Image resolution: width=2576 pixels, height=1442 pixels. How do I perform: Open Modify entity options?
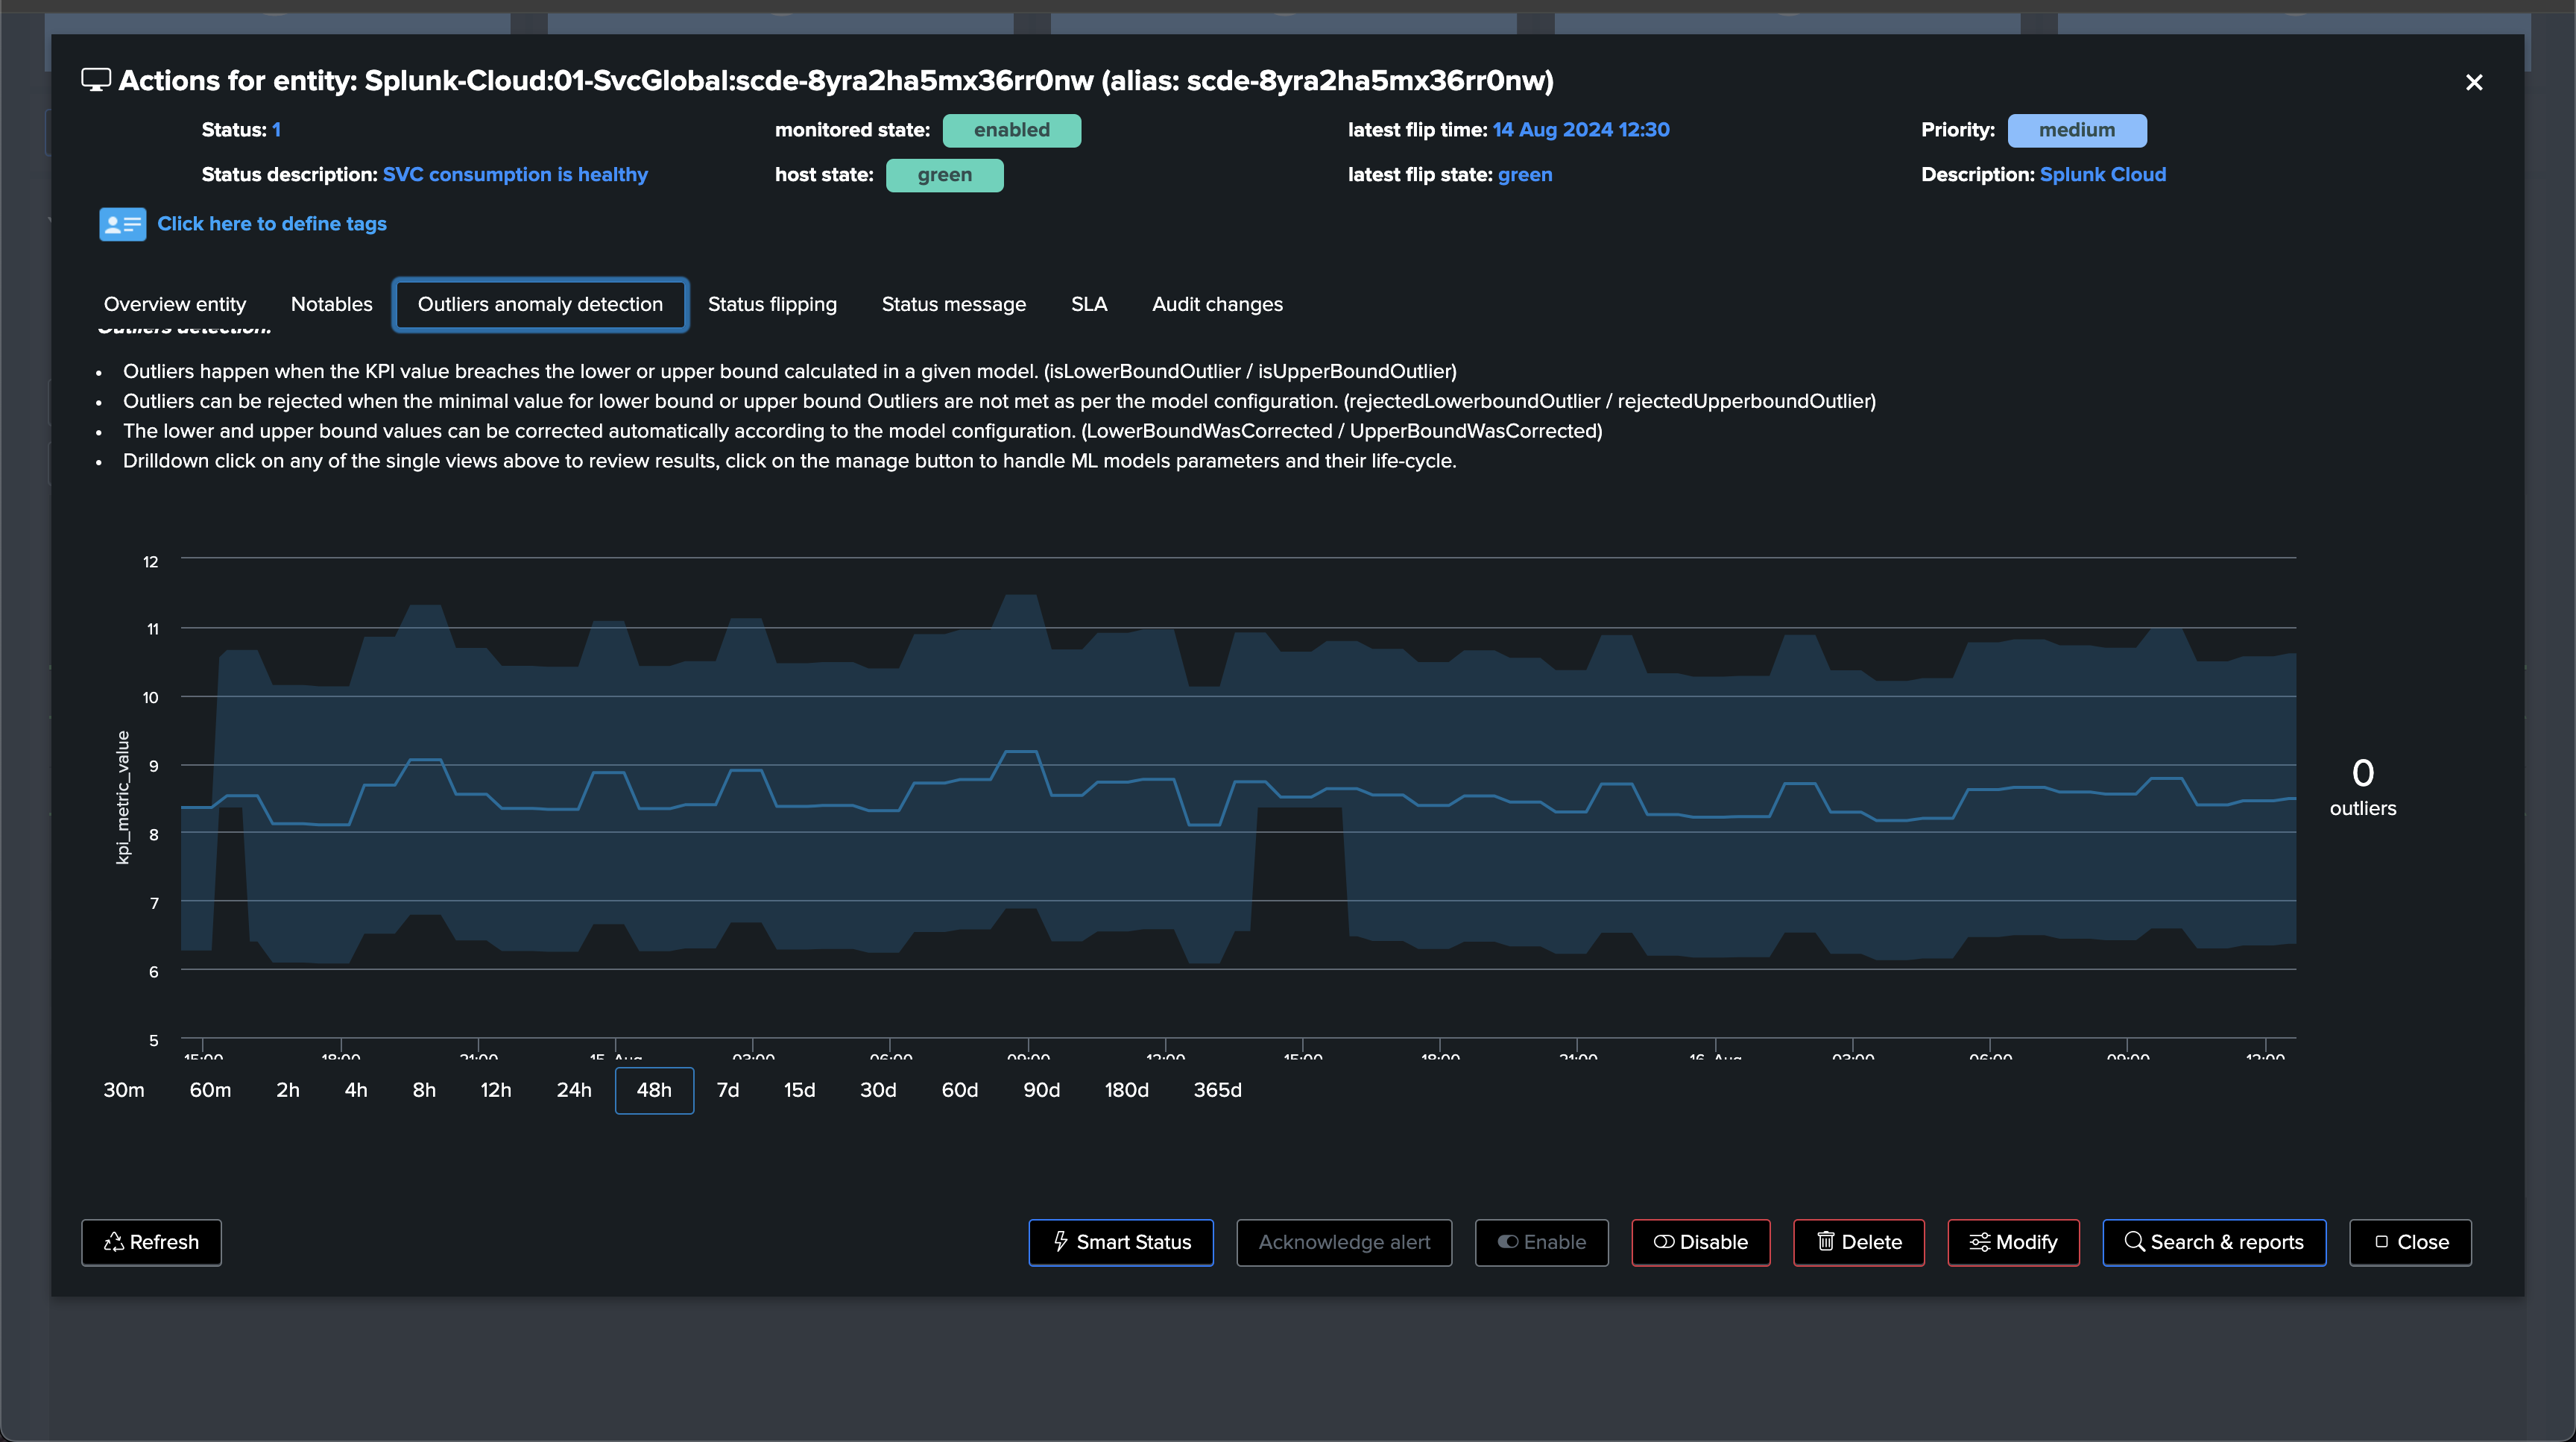click(2013, 1242)
